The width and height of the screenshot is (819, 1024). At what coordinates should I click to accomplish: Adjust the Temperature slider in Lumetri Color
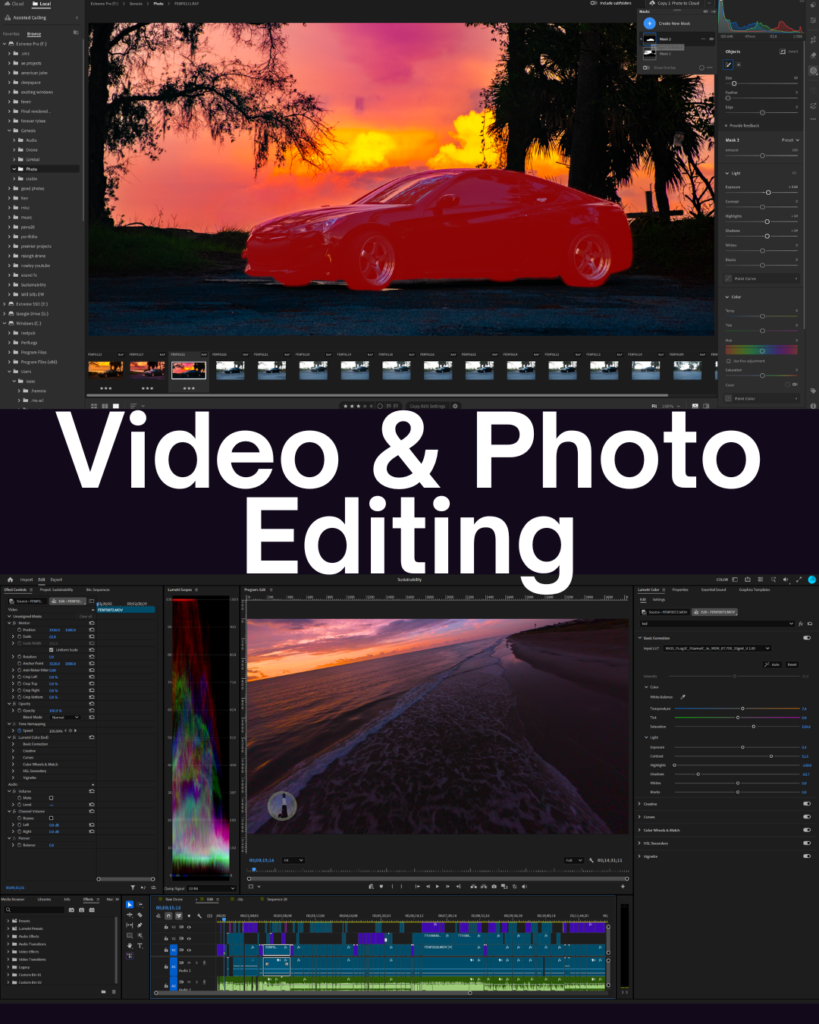743,709
